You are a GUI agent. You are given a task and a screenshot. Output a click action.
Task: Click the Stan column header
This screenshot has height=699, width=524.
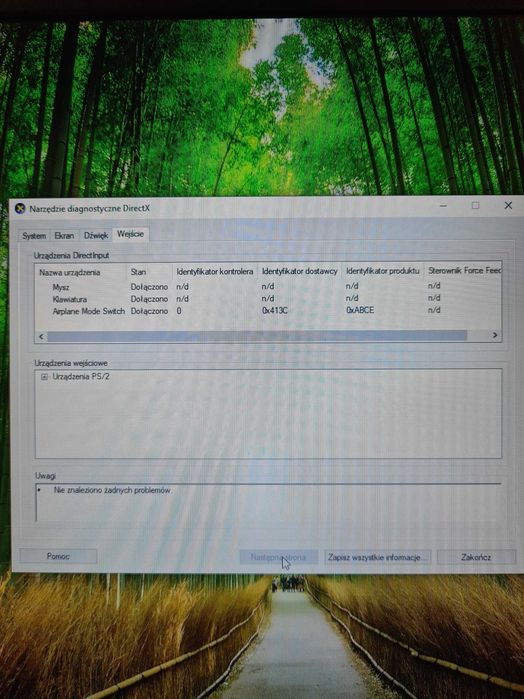coord(150,272)
